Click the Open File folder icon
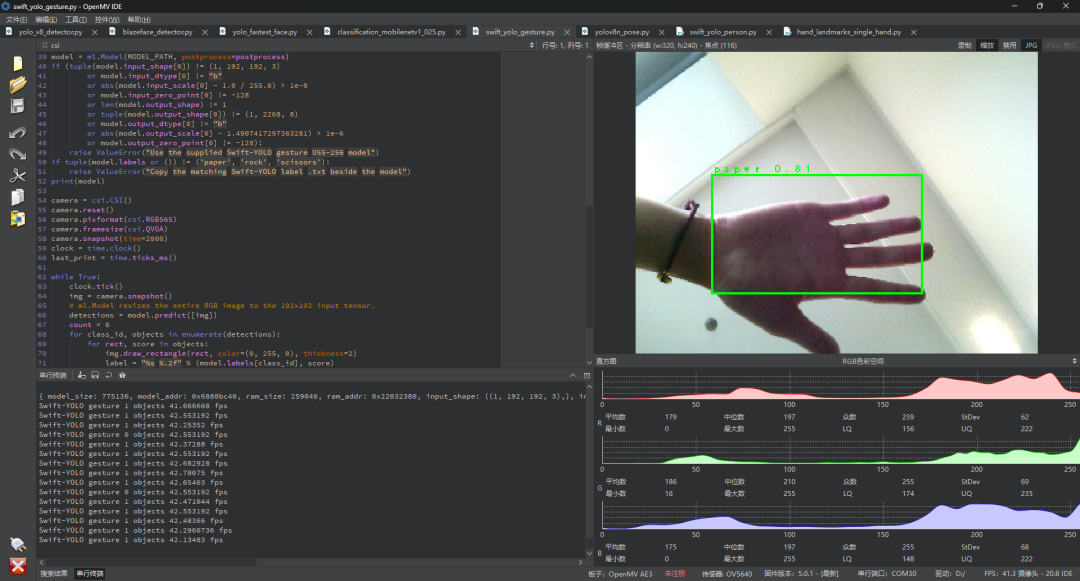Viewport: 1080px width, 581px height. pos(18,85)
